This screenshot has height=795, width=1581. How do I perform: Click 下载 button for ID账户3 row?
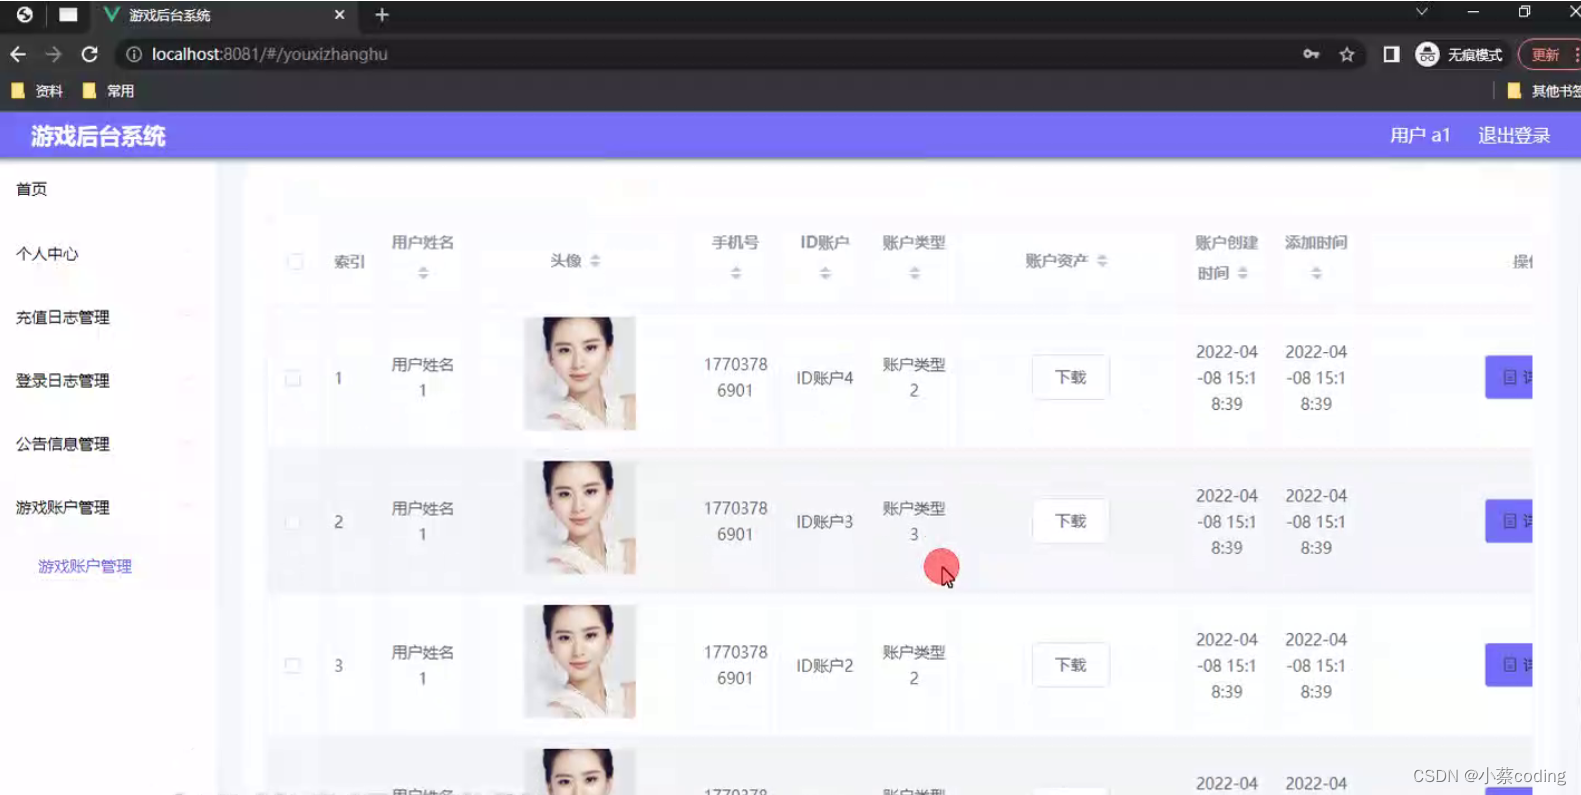pos(1070,521)
